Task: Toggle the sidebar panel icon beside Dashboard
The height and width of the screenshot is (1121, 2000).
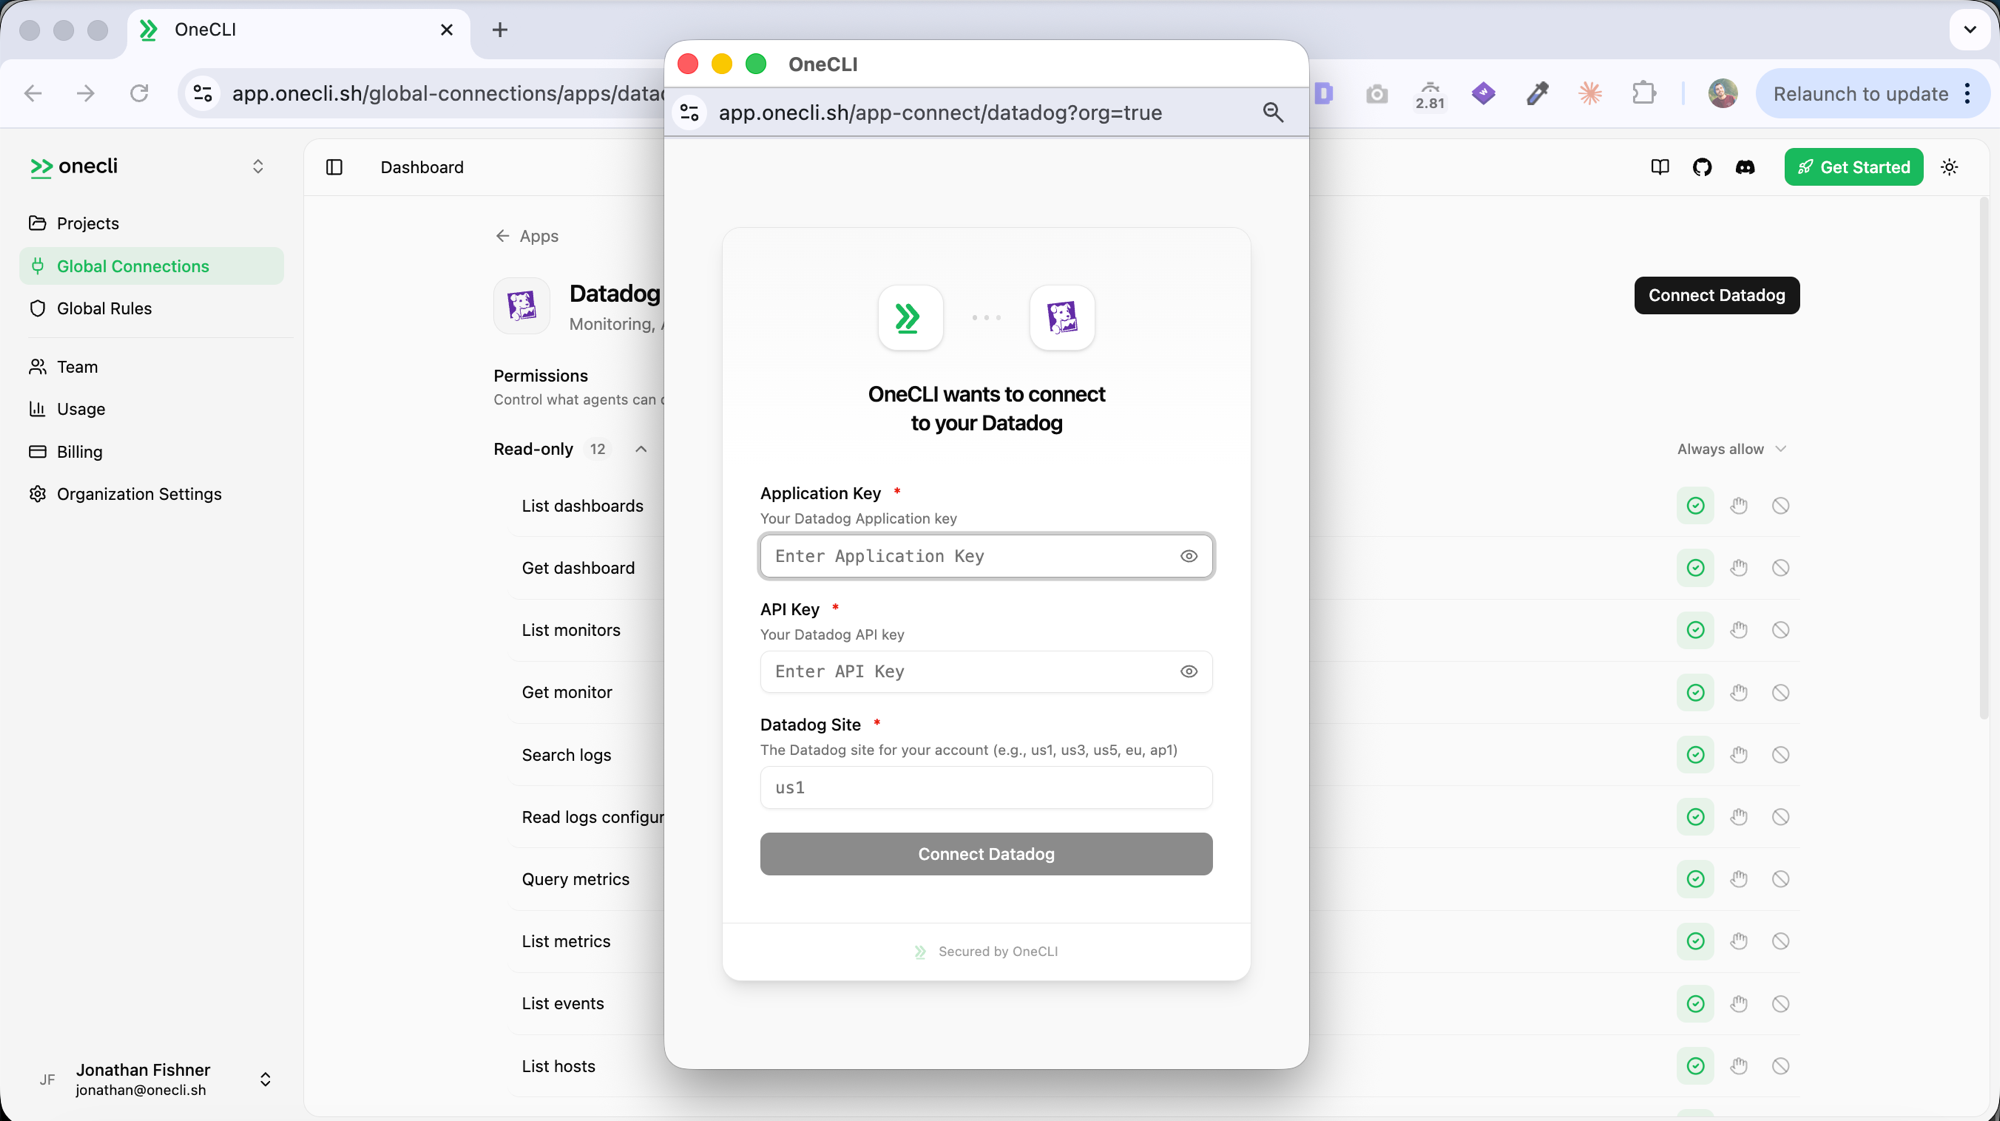Action: click(x=334, y=167)
